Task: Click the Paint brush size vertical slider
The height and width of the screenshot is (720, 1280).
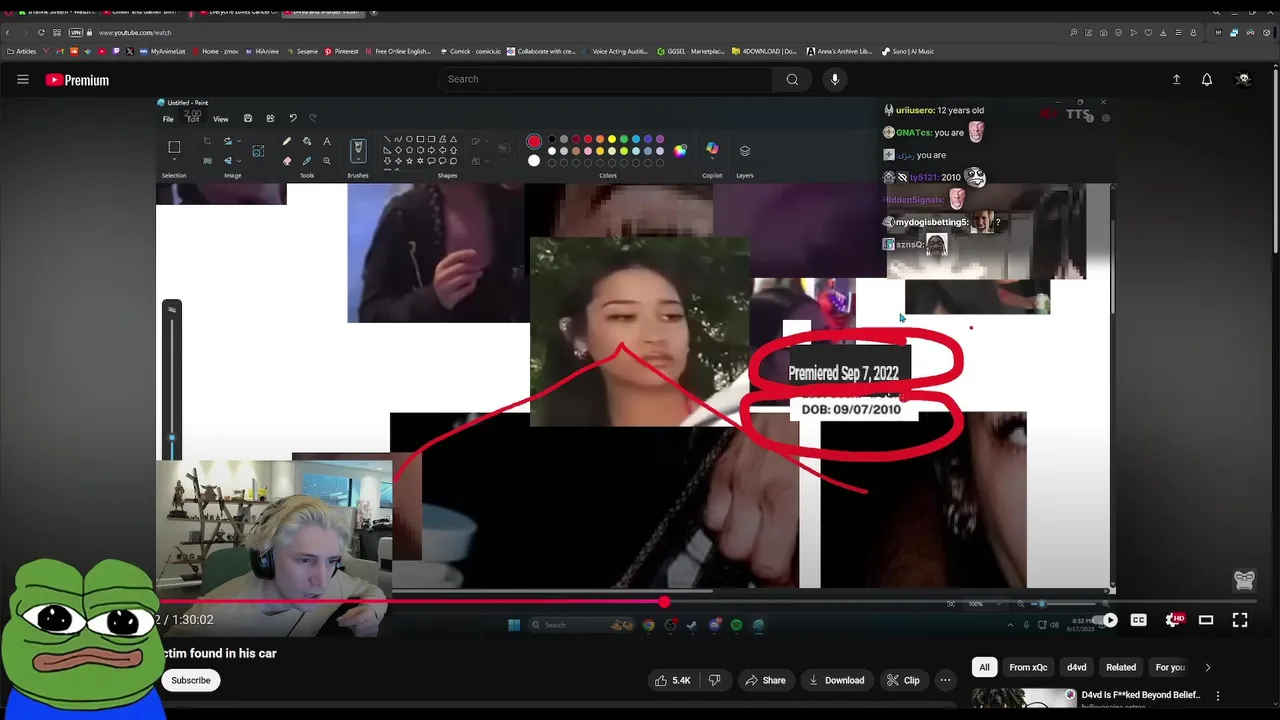Action: pos(172,378)
